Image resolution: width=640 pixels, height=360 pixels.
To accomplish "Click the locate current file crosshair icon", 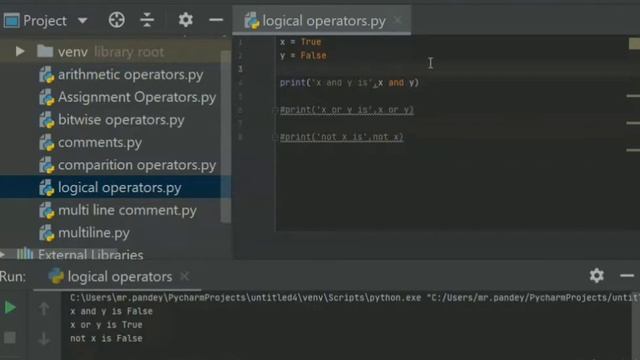I will (x=117, y=20).
